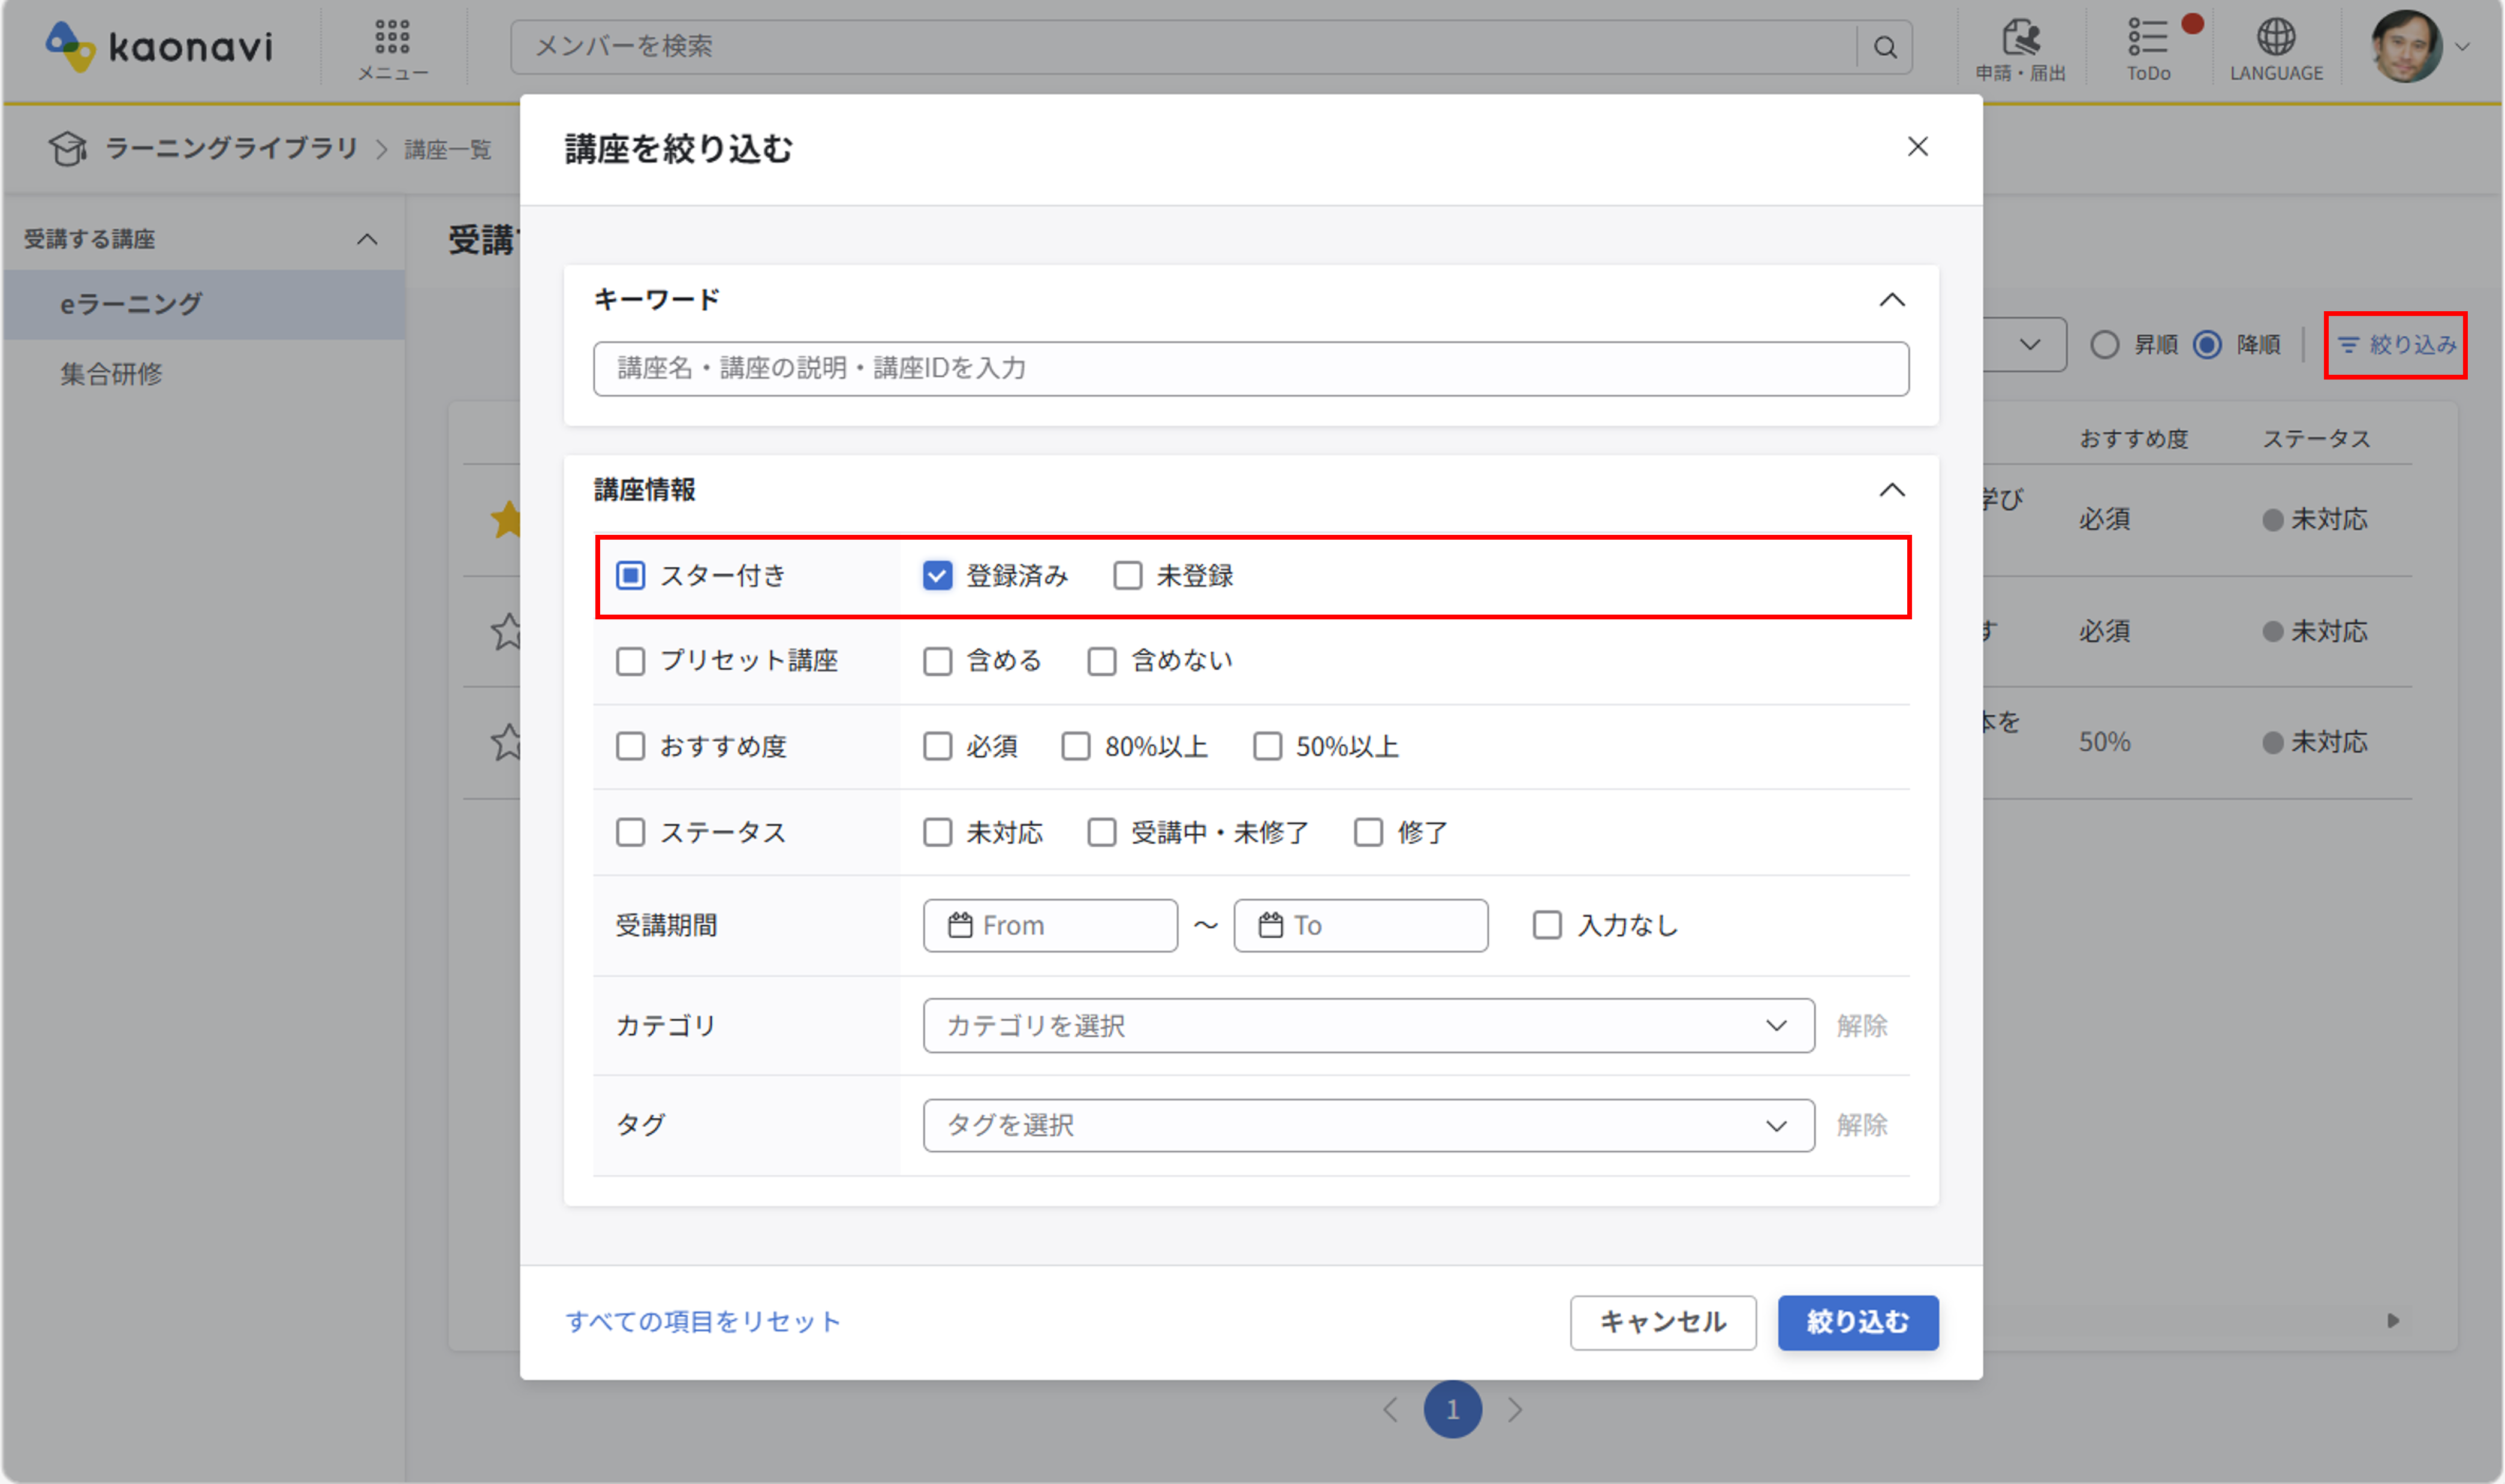Screen dimensions: 2505x1484
Task: Select the 昇順 radio button
Action: 2104,345
